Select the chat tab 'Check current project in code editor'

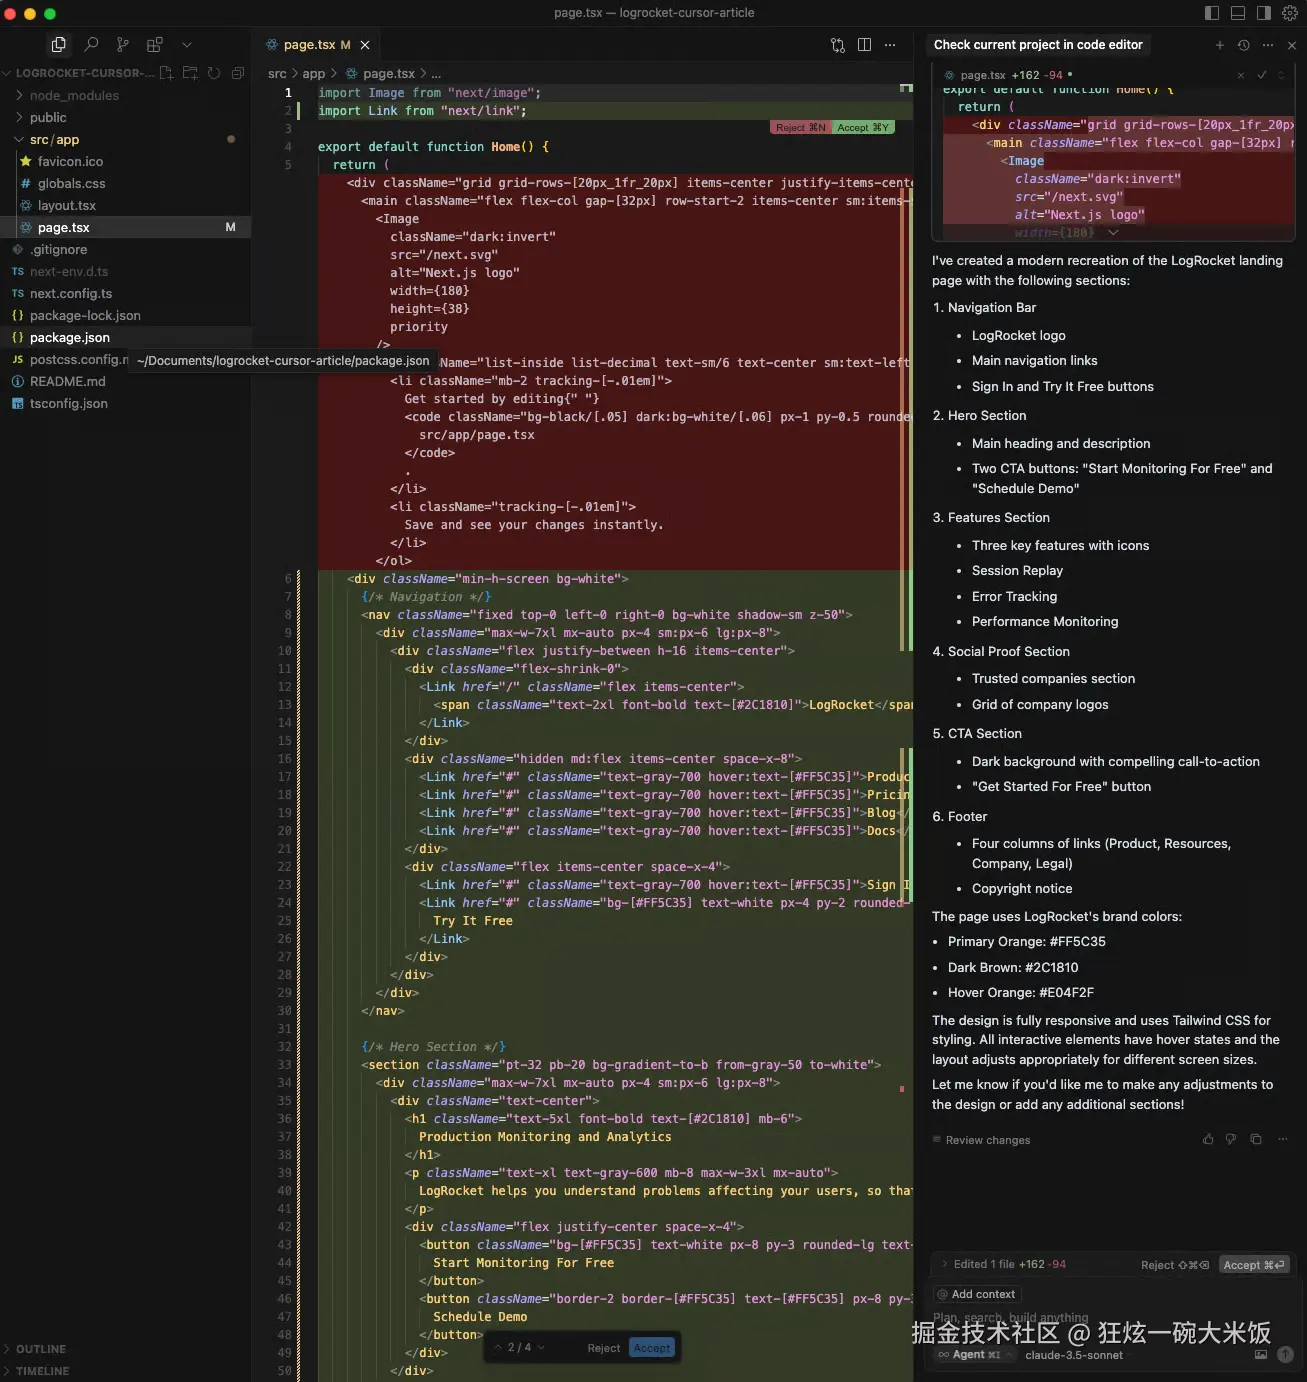point(1037,45)
